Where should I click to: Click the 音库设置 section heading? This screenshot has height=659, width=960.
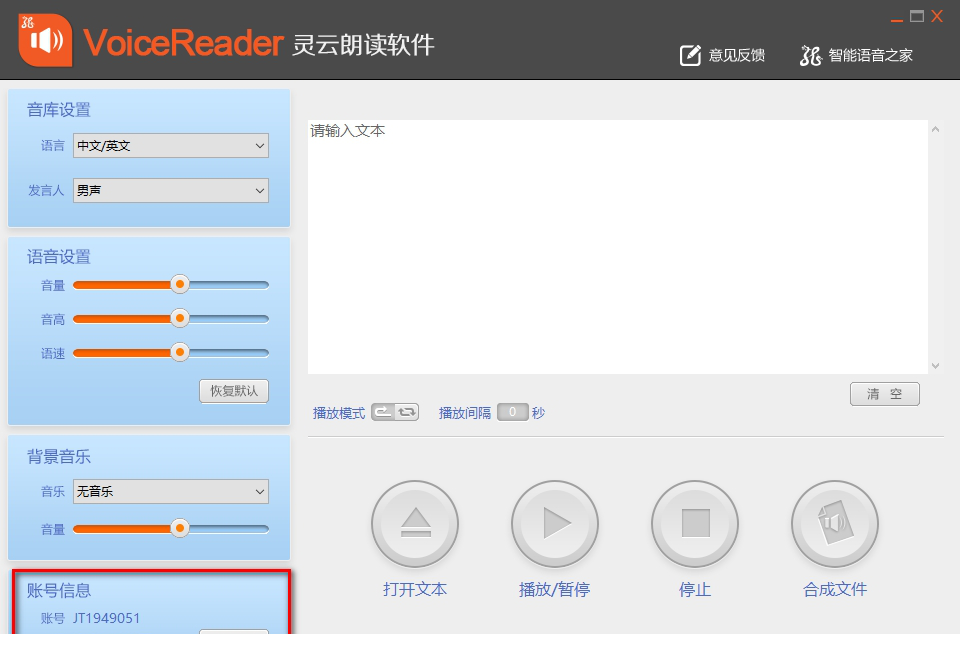point(59,110)
